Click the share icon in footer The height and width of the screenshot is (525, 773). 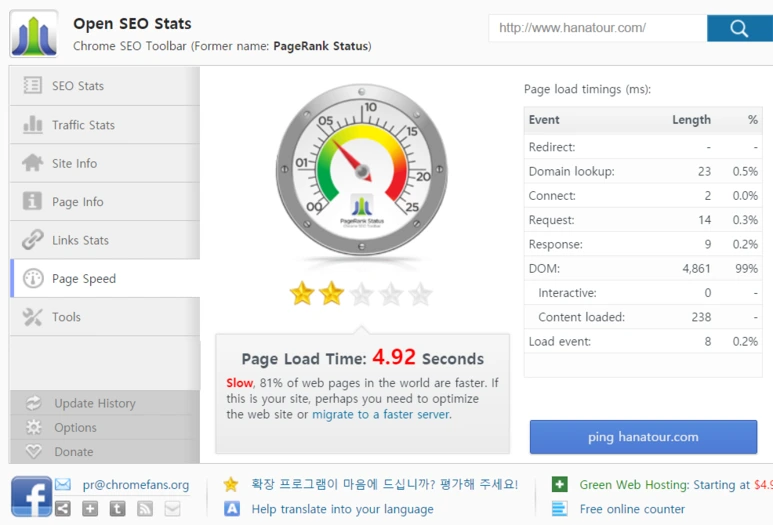pos(63,508)
